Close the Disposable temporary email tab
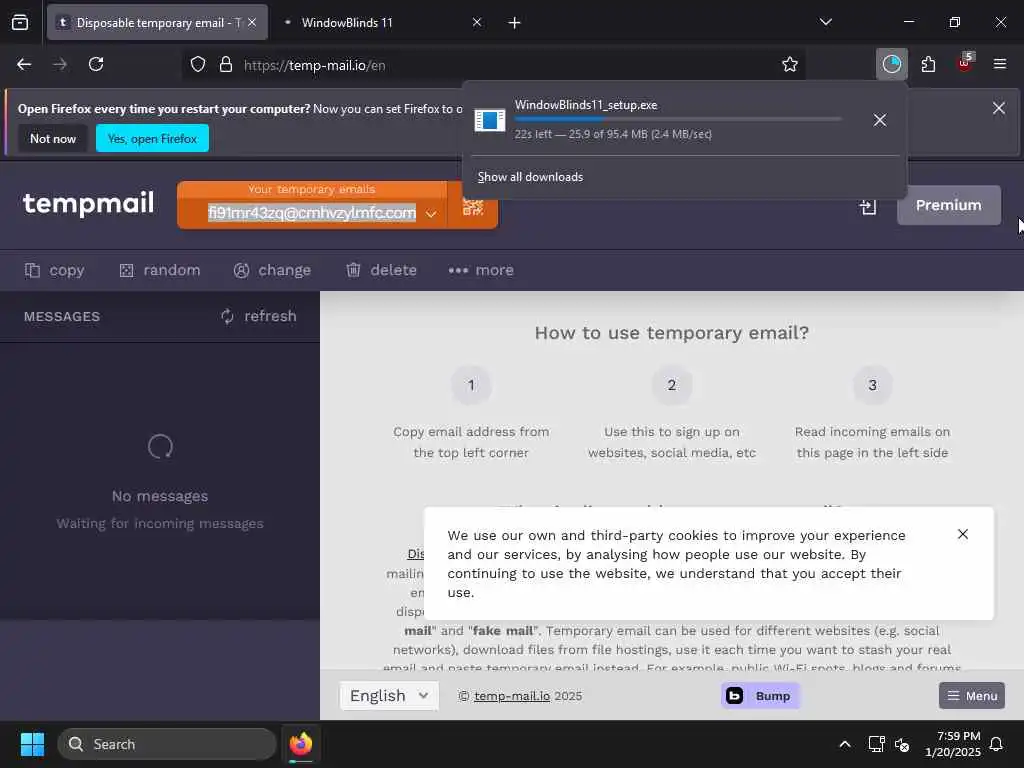Viewport: 1024px width, 768px height. tap(252, 22)
